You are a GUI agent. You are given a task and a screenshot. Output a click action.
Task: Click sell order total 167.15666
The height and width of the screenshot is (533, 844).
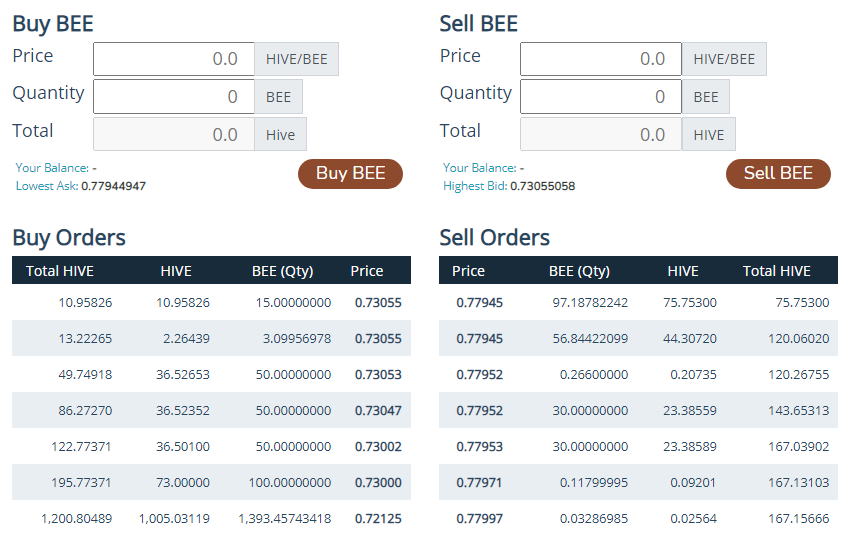click(799, 519)
